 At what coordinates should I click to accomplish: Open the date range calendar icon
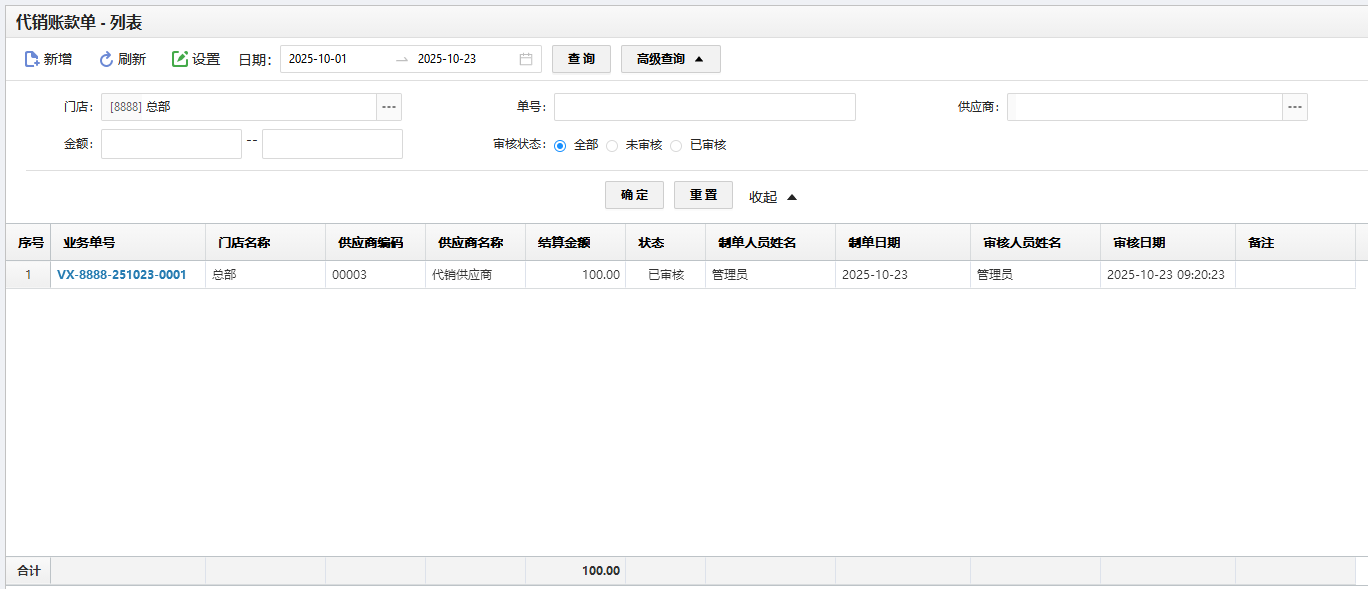pyautogui.click(x=526, y=59)
